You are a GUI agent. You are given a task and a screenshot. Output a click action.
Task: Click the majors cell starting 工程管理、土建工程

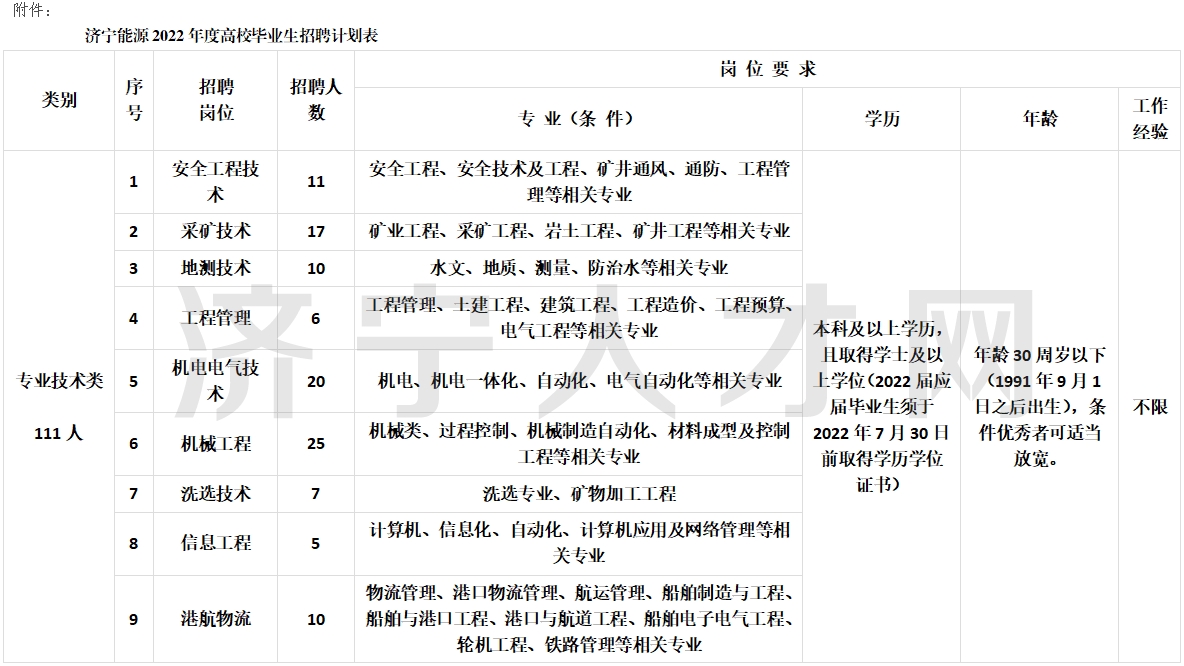coord(578,318)
